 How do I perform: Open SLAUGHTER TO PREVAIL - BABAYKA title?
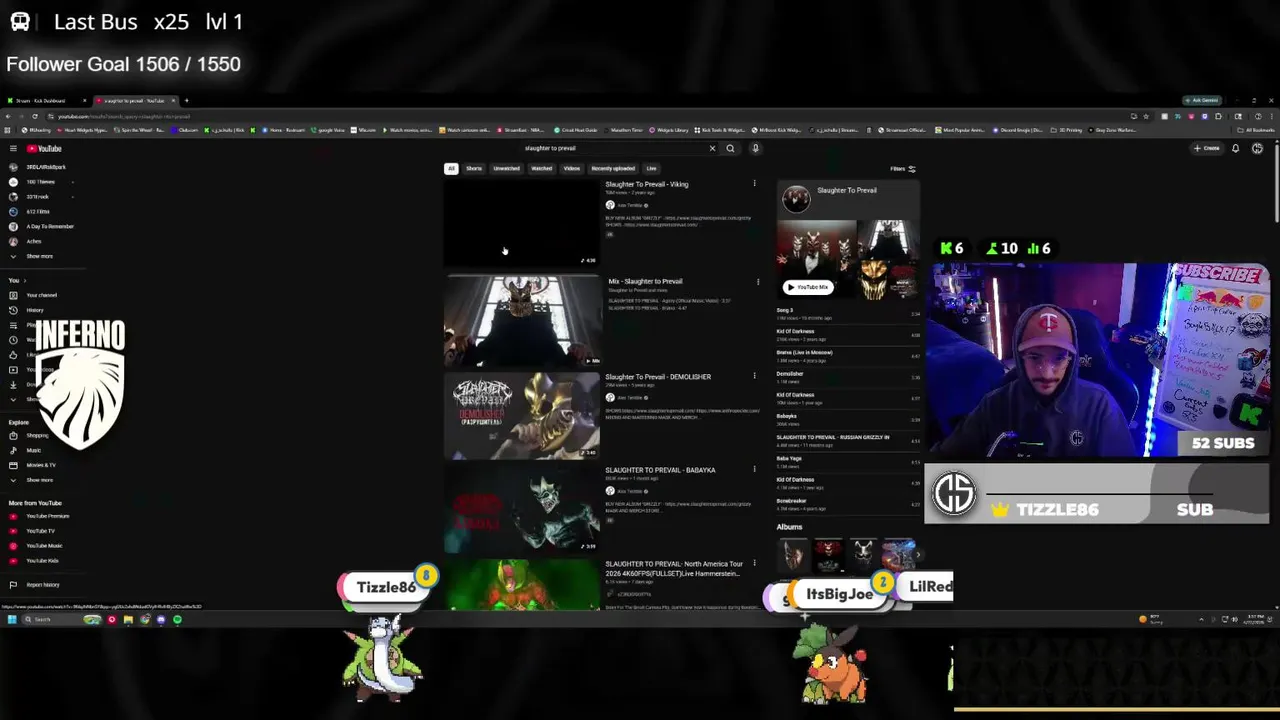coord(660,470)
